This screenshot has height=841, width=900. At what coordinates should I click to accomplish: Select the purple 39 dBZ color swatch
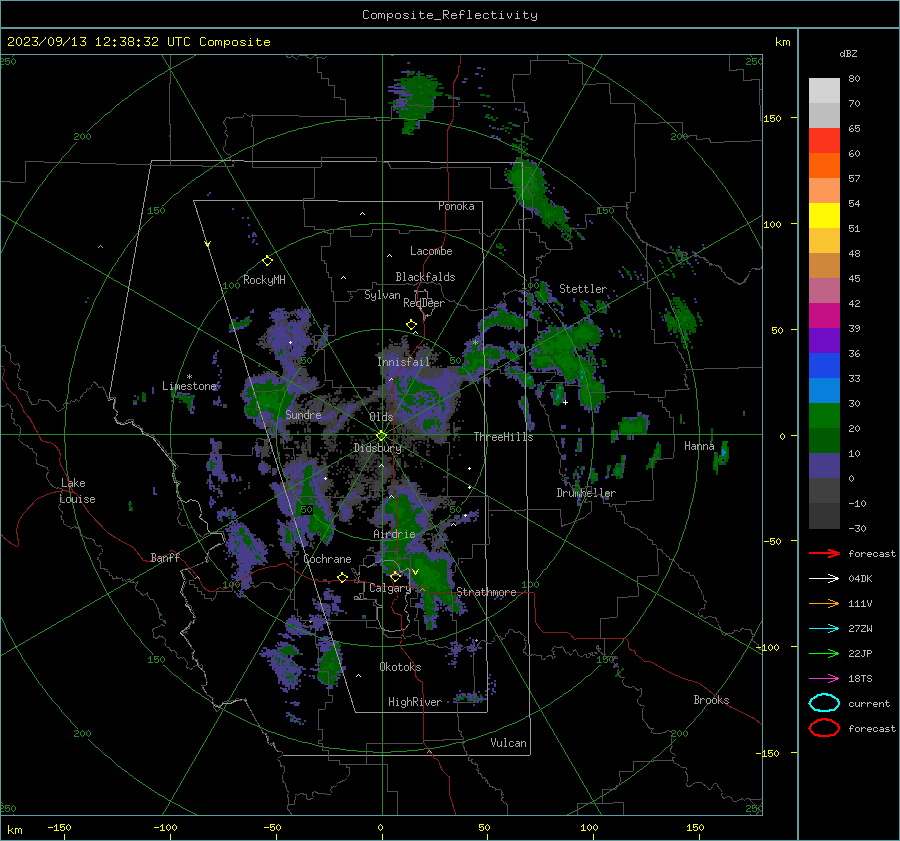tap(824, 340)
